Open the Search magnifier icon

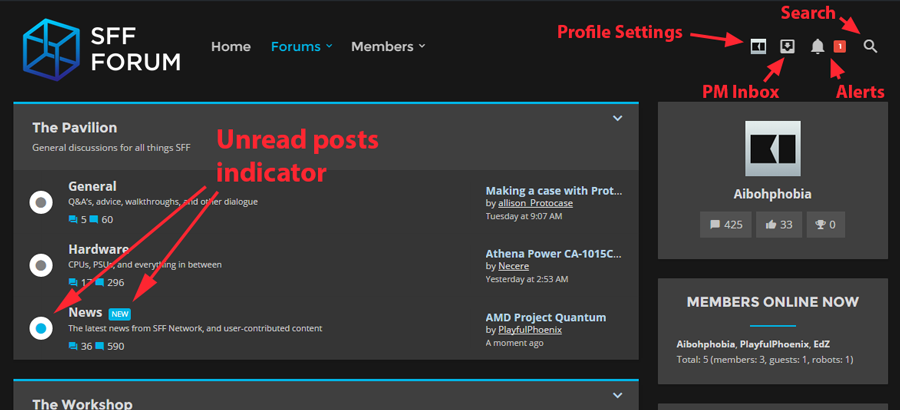pos(870,46)
